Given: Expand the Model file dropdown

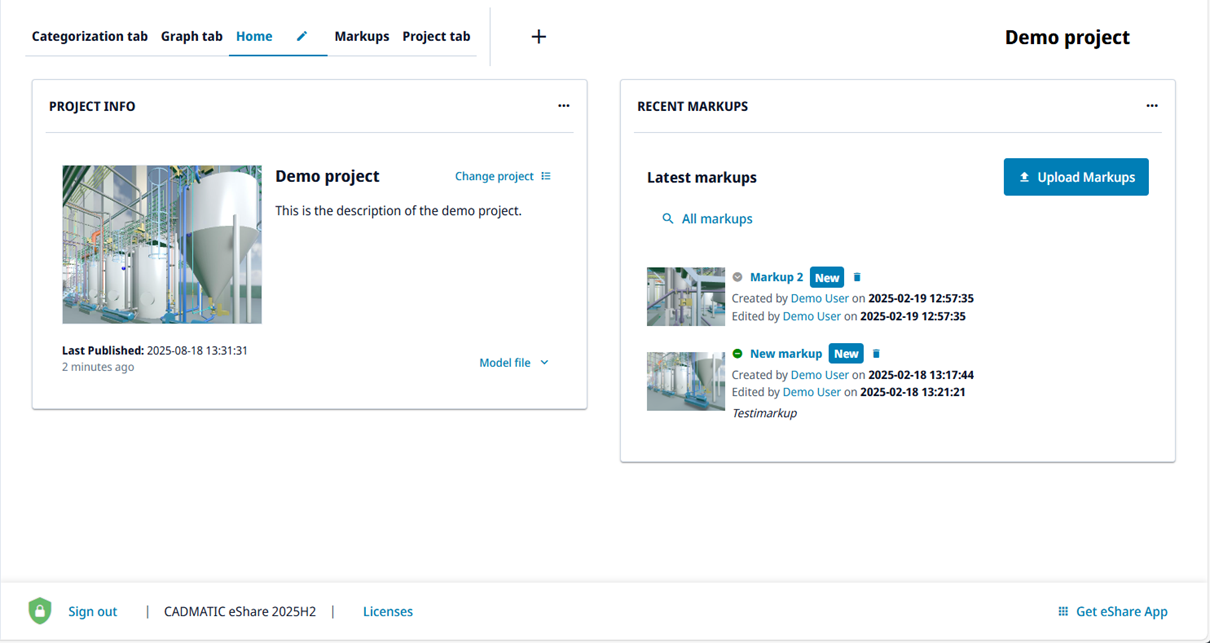Looking at the screenshot, I should click(514, 363).
